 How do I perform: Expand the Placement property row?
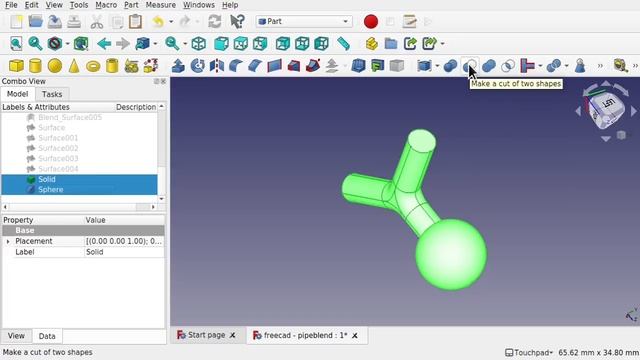pyautogui.click(x=7, y=242)
